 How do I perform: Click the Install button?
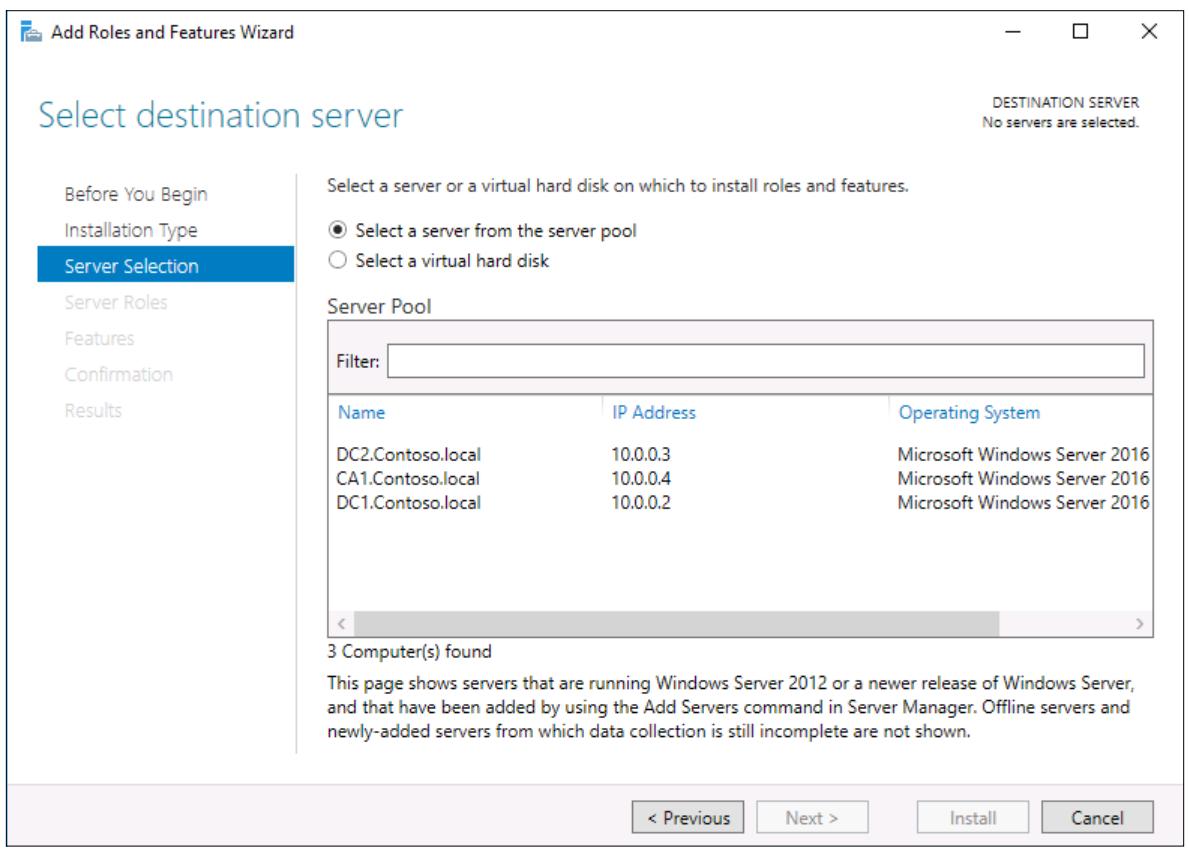(973, 817)
